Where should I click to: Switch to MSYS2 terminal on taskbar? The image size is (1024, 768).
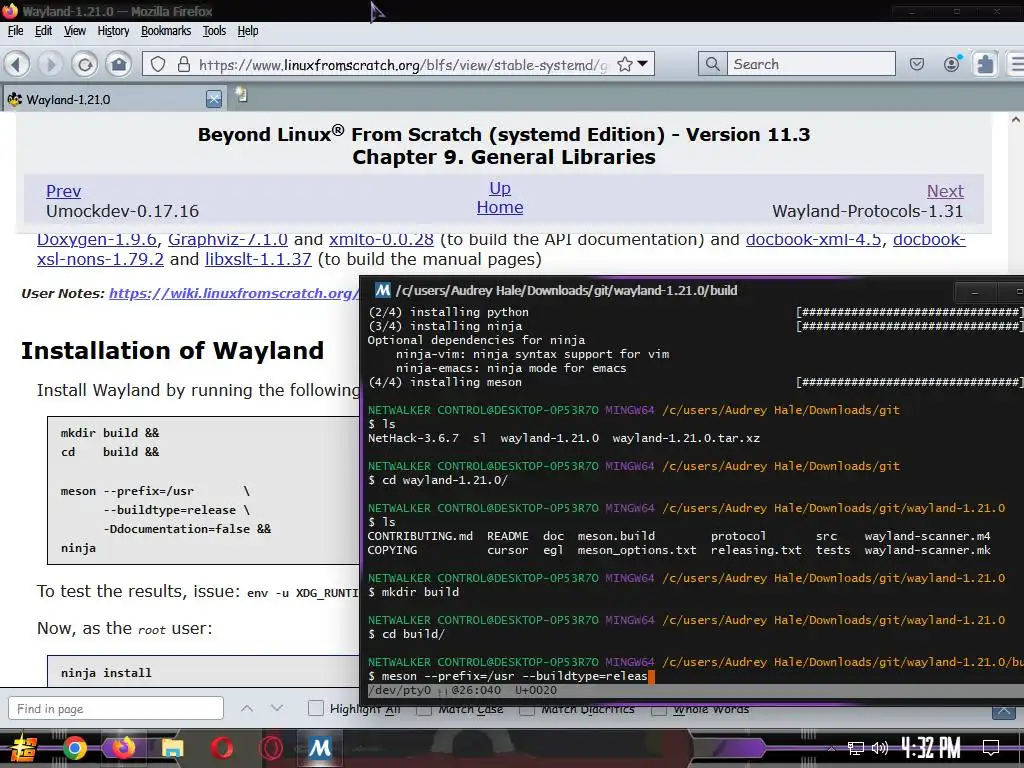coord(320,747)
